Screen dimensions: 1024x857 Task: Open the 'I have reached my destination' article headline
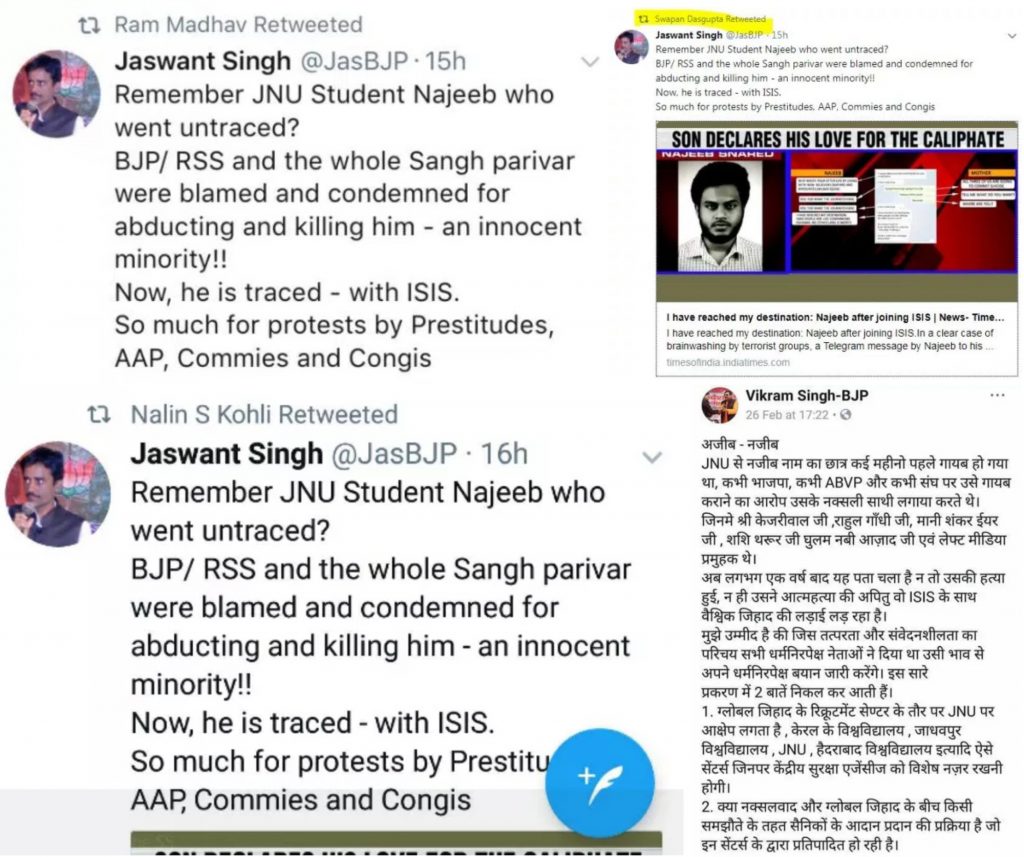(x=835, y=317)
